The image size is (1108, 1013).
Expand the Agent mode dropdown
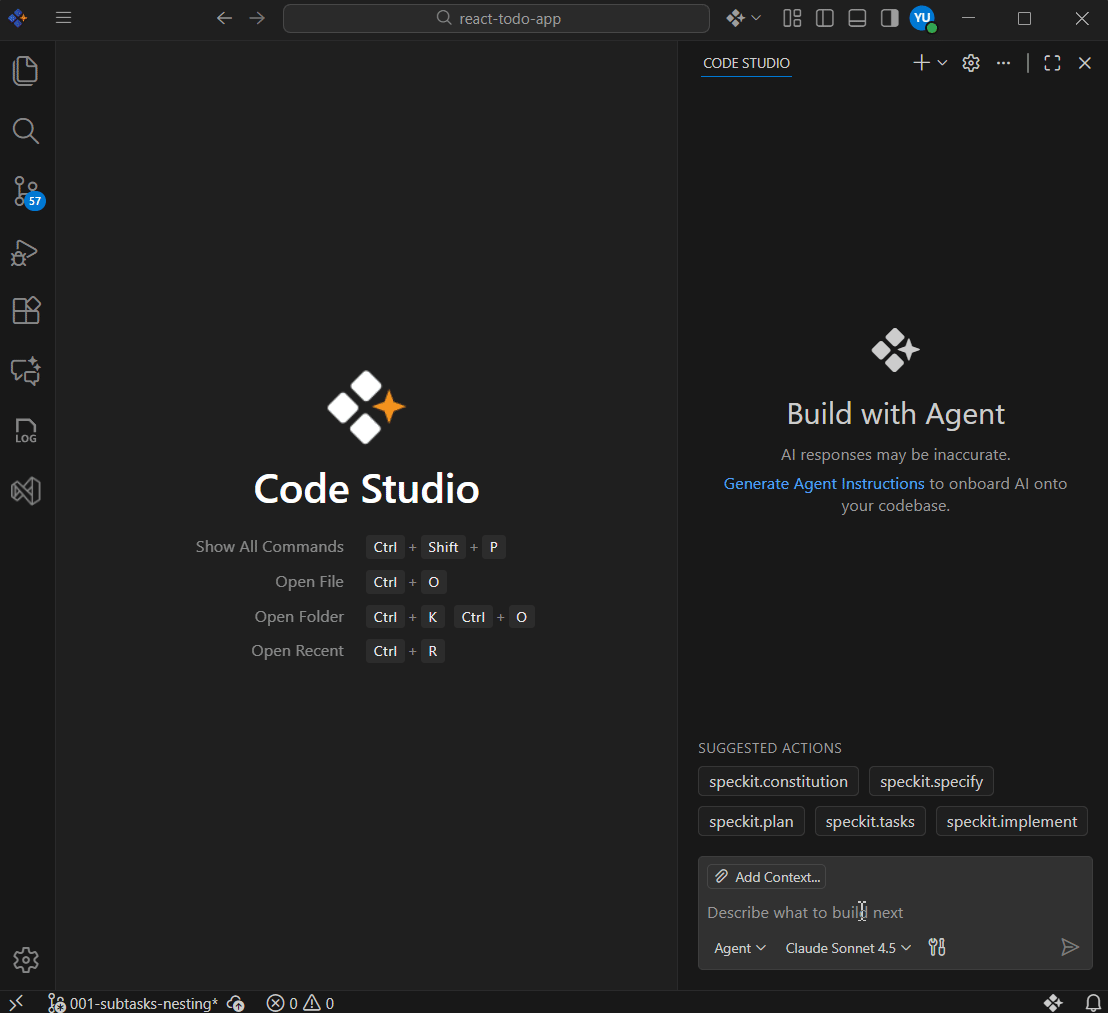click(740, 948)
